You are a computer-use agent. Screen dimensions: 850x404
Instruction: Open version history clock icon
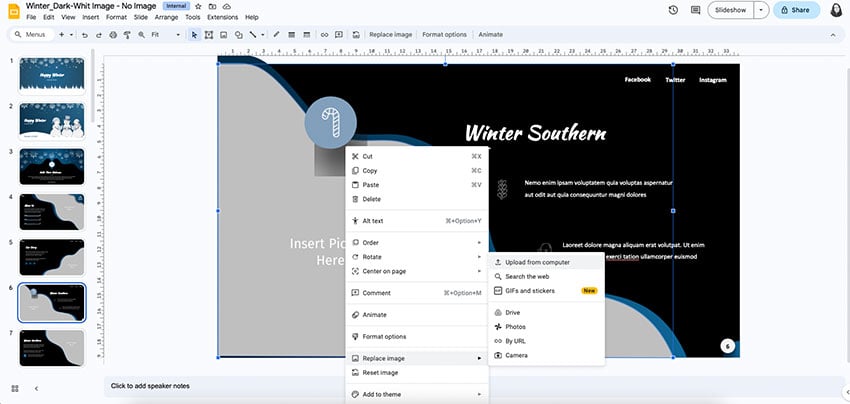point(671,10)
